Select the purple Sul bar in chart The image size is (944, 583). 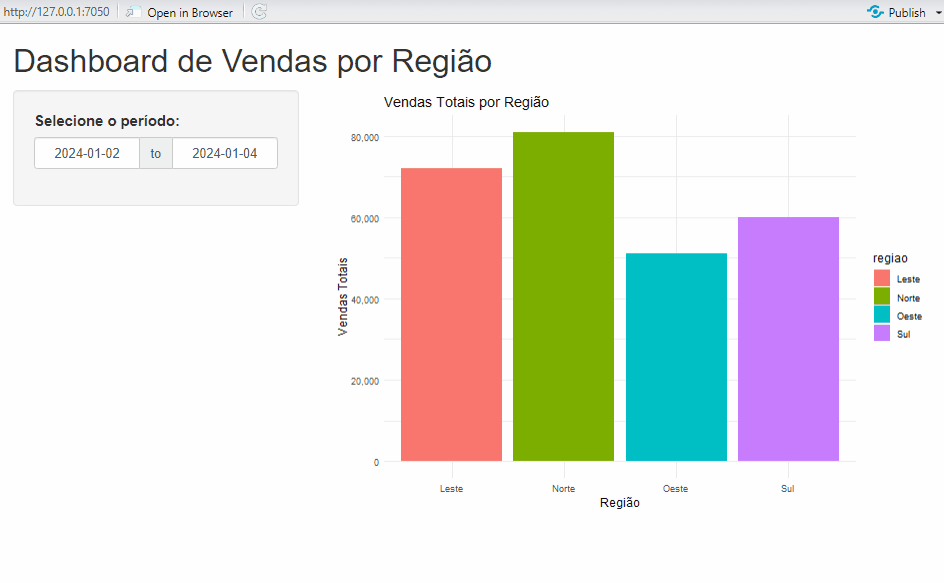pos(788,339)
